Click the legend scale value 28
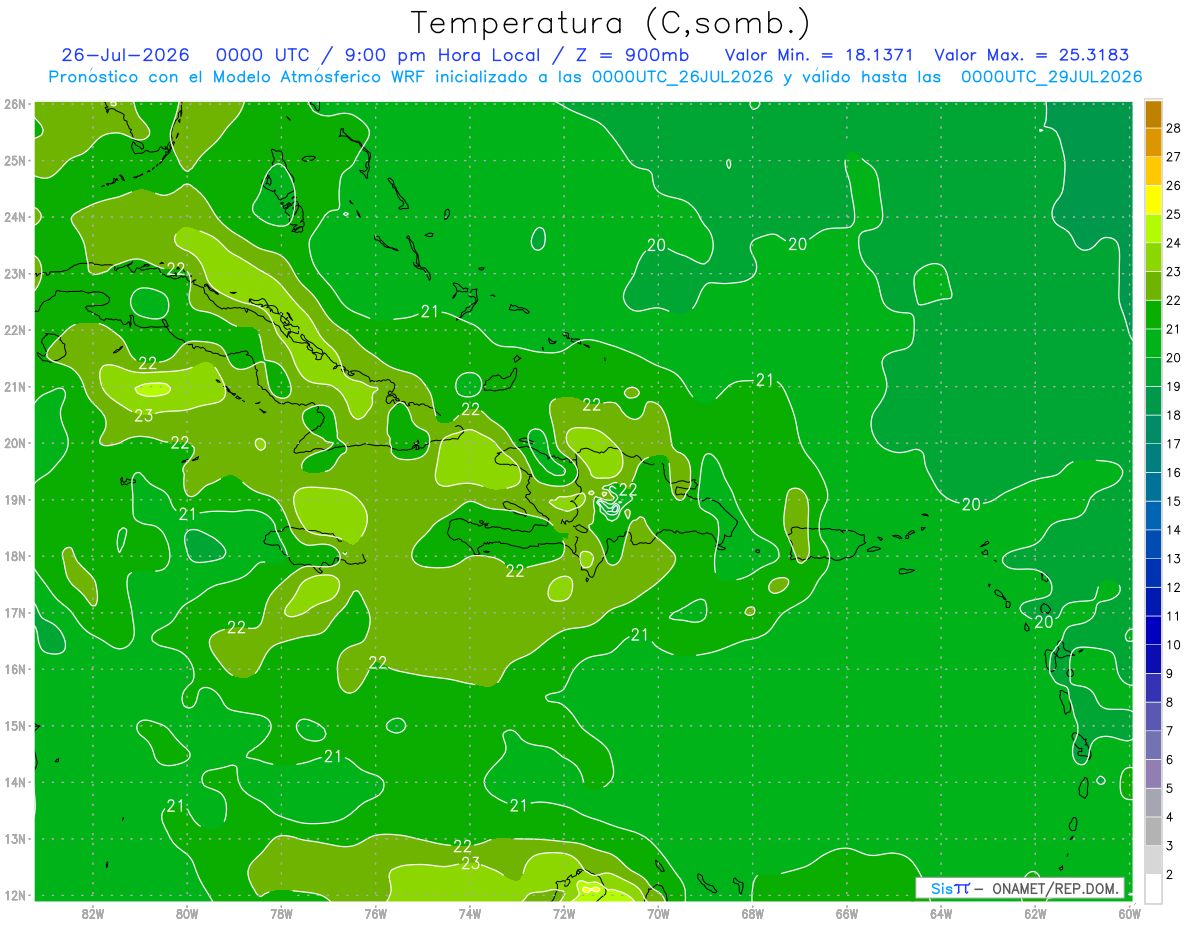Screen dimensions: 1200x927 1173,128
